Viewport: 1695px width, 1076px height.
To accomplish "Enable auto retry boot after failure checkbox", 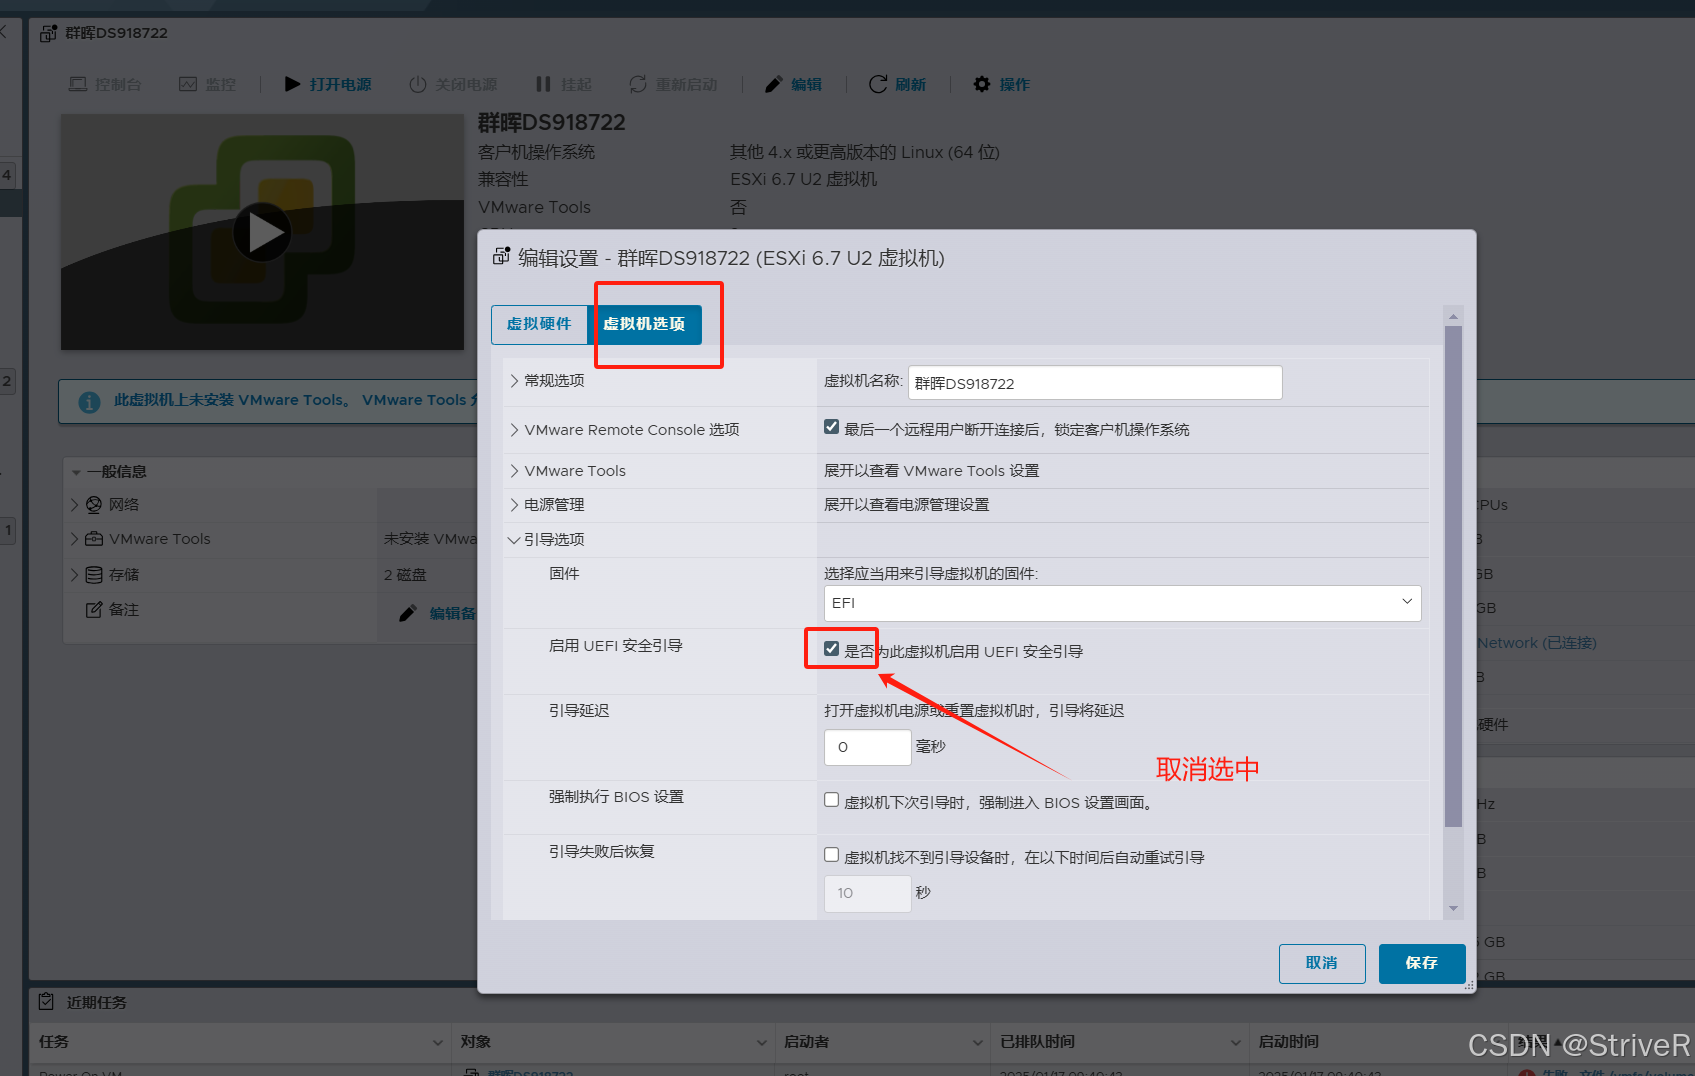I will (x=831, y=855).
